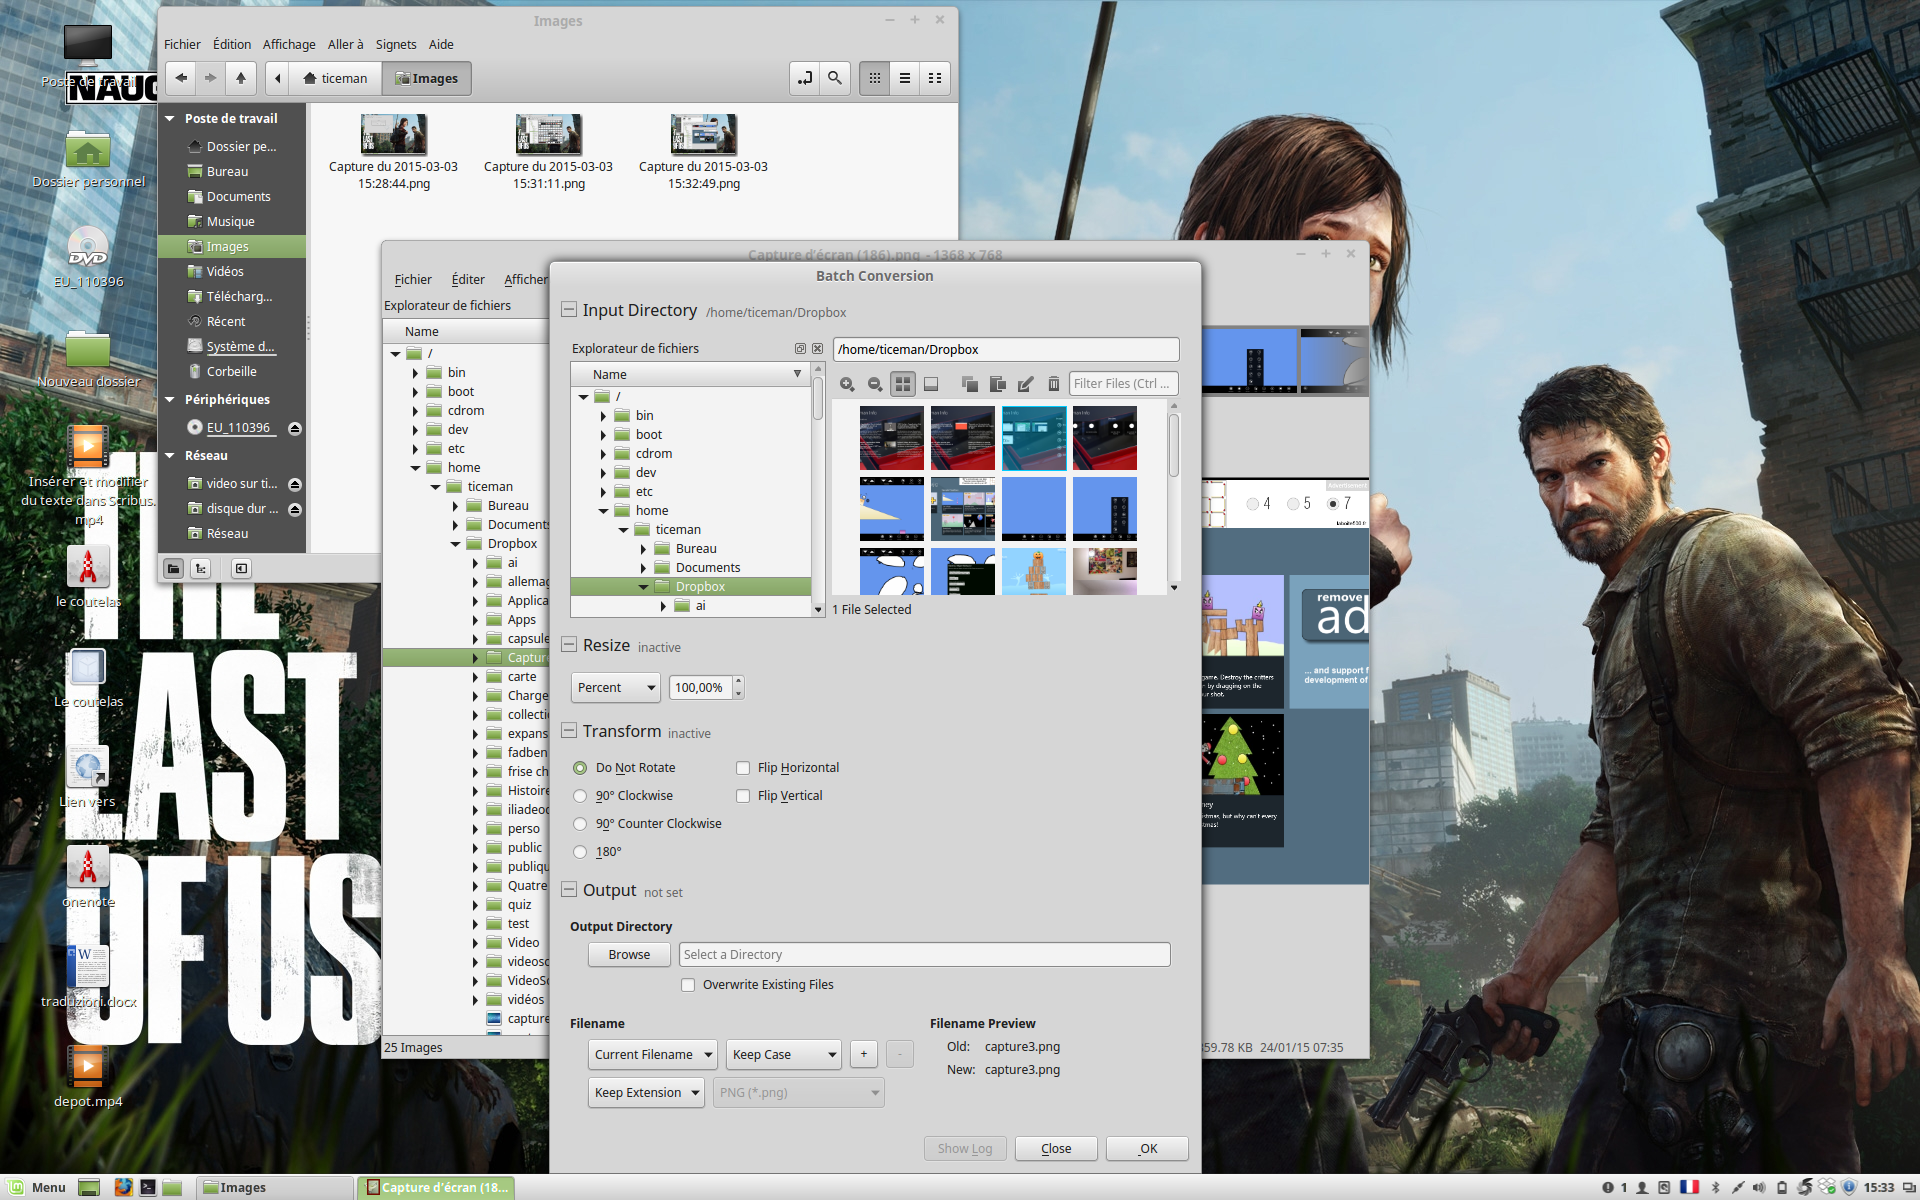Switch to filmstrip preview view icon
Image resolution: width=1920 pixels, height=1200 pixels.
(931, 384)
